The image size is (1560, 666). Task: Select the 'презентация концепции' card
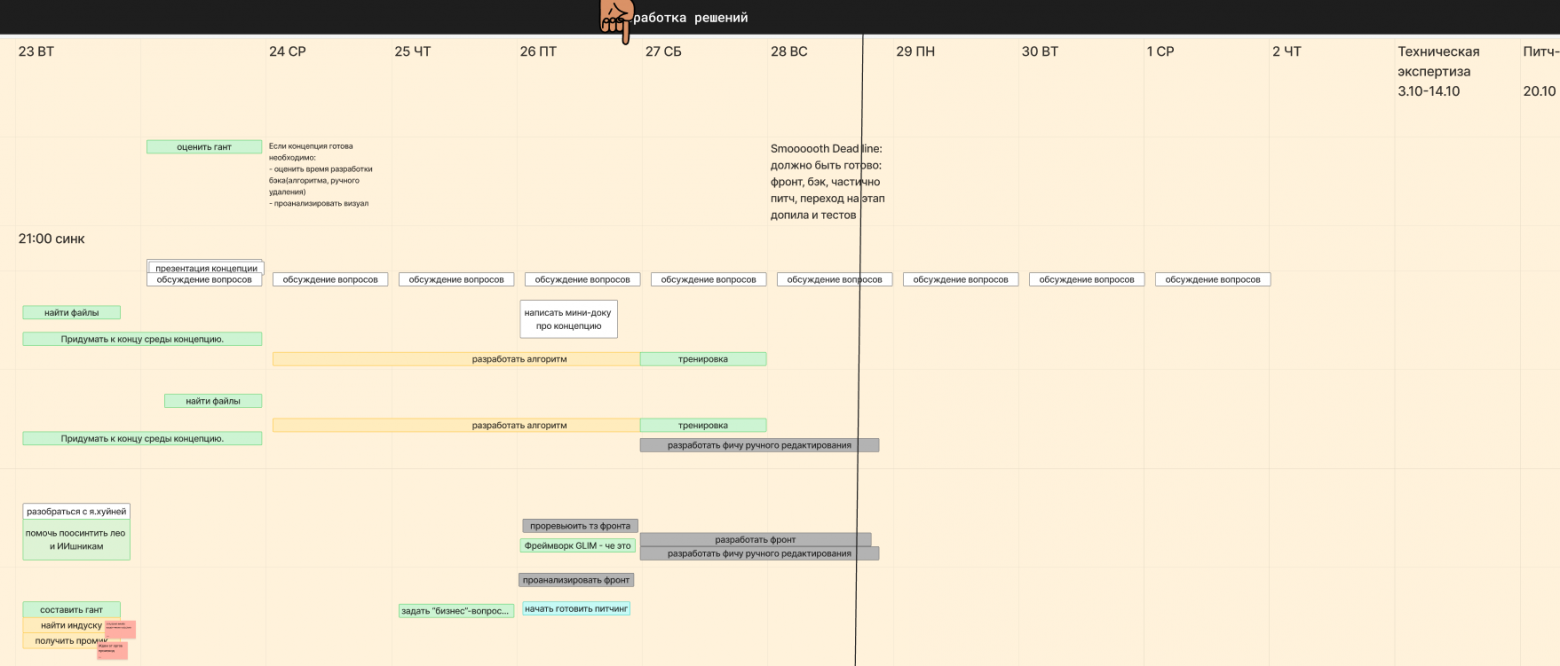pyautogui.click(x=206, y=267)
